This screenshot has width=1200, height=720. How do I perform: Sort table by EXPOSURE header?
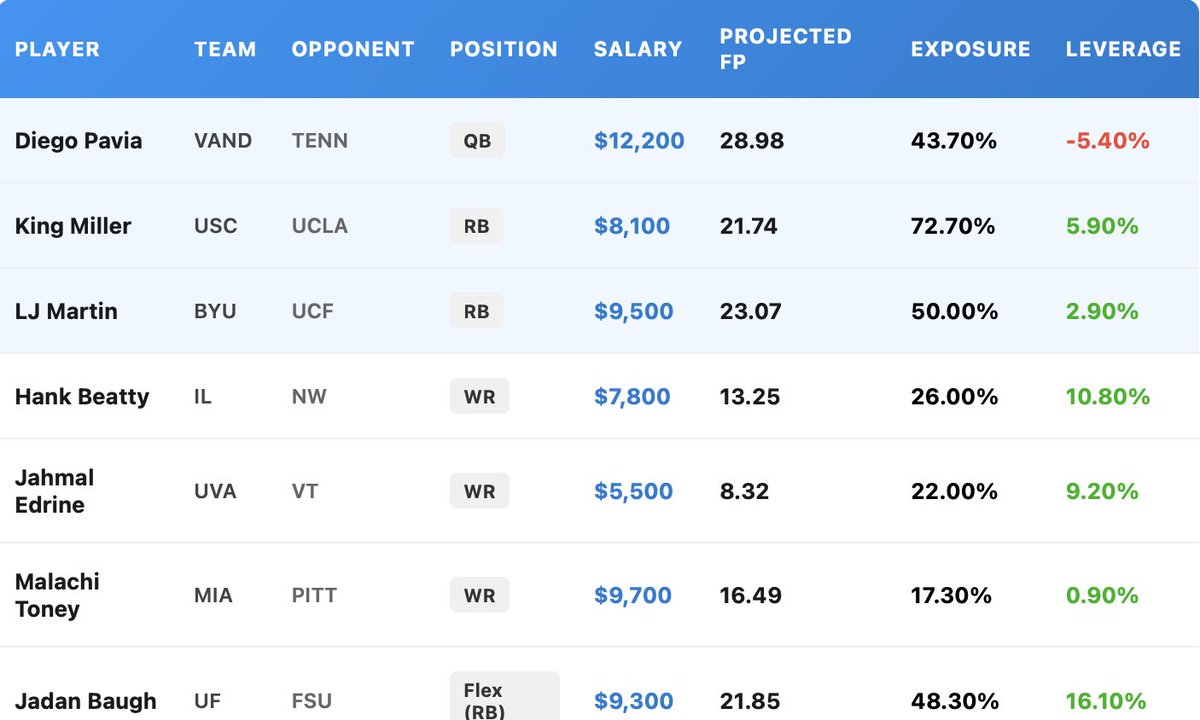[970, 49]
